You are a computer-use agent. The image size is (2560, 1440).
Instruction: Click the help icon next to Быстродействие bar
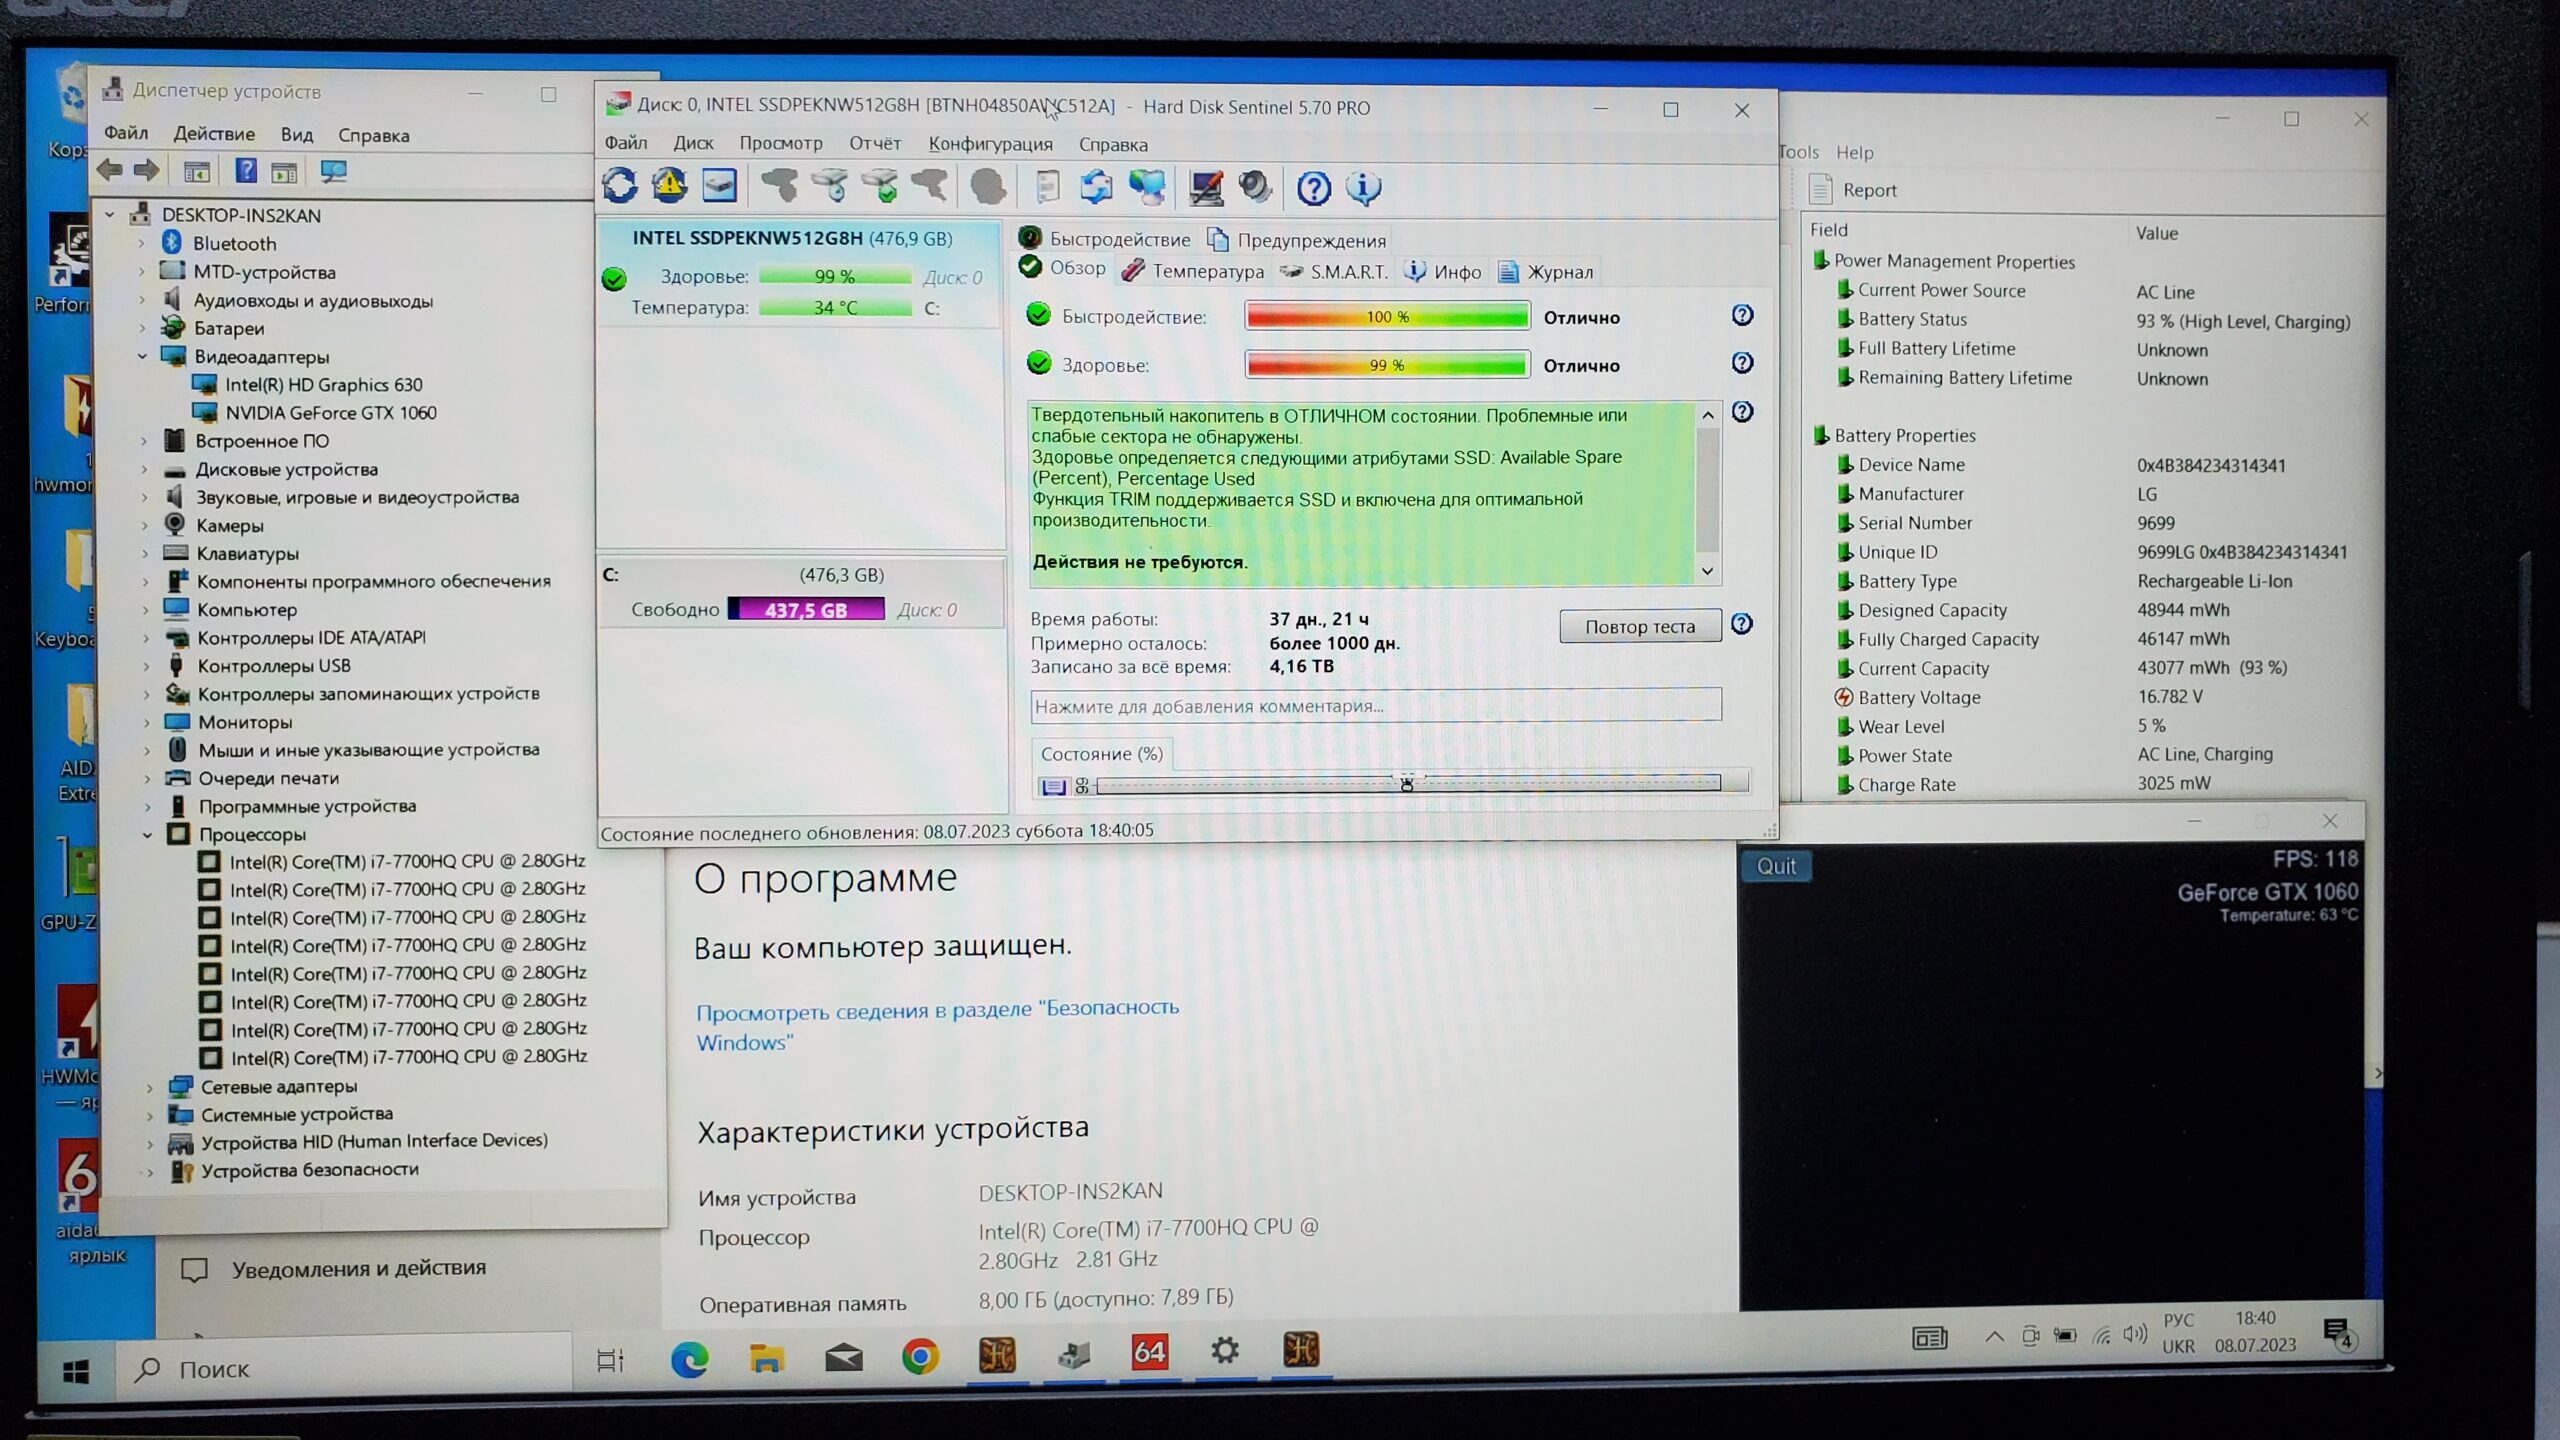click(1742, 316)
